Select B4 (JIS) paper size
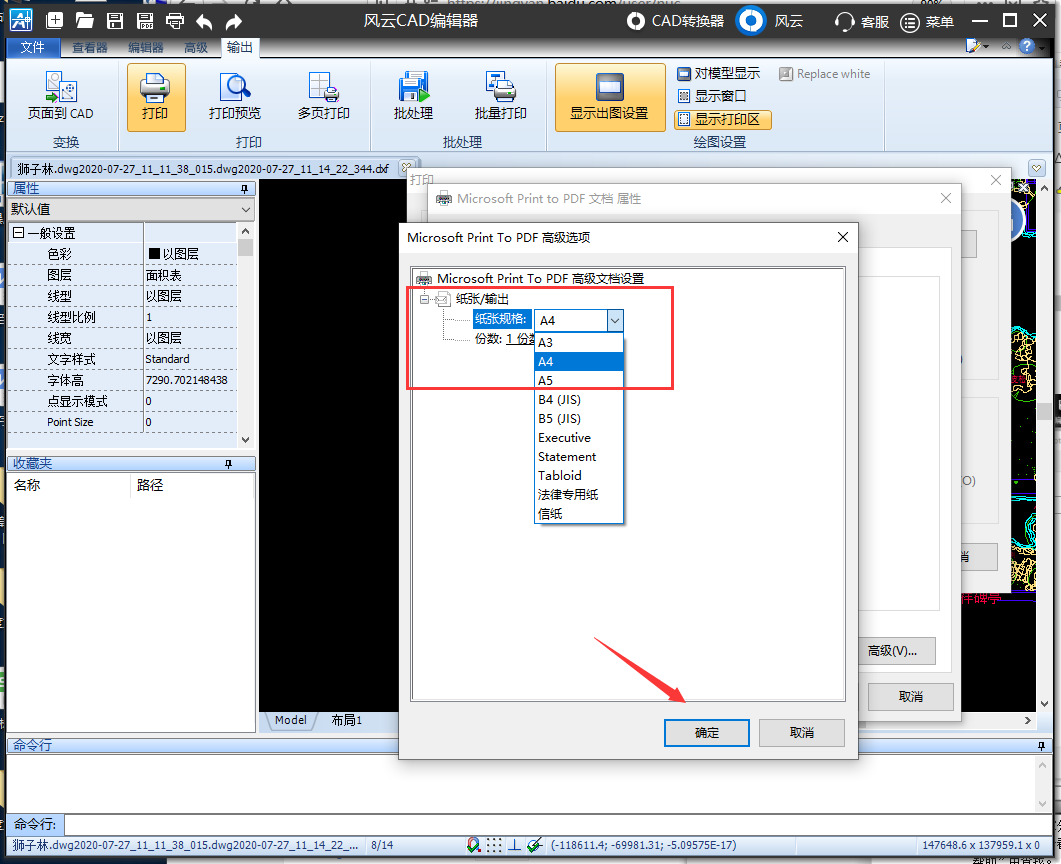Viewport: 1061px width, 864px height. [579, 399]
